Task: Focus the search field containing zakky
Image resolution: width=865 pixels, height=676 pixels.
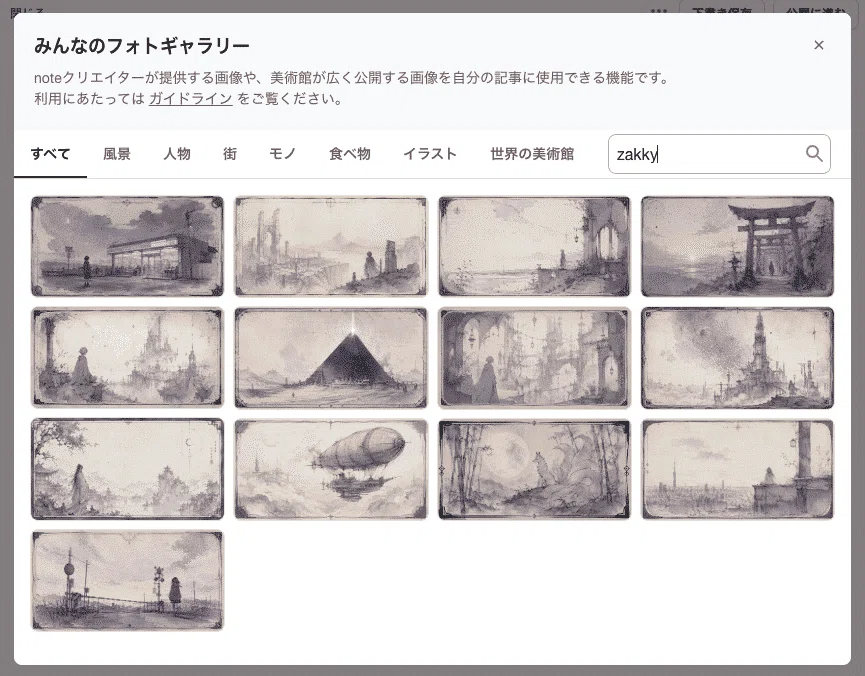Action: tap(719, 154)
